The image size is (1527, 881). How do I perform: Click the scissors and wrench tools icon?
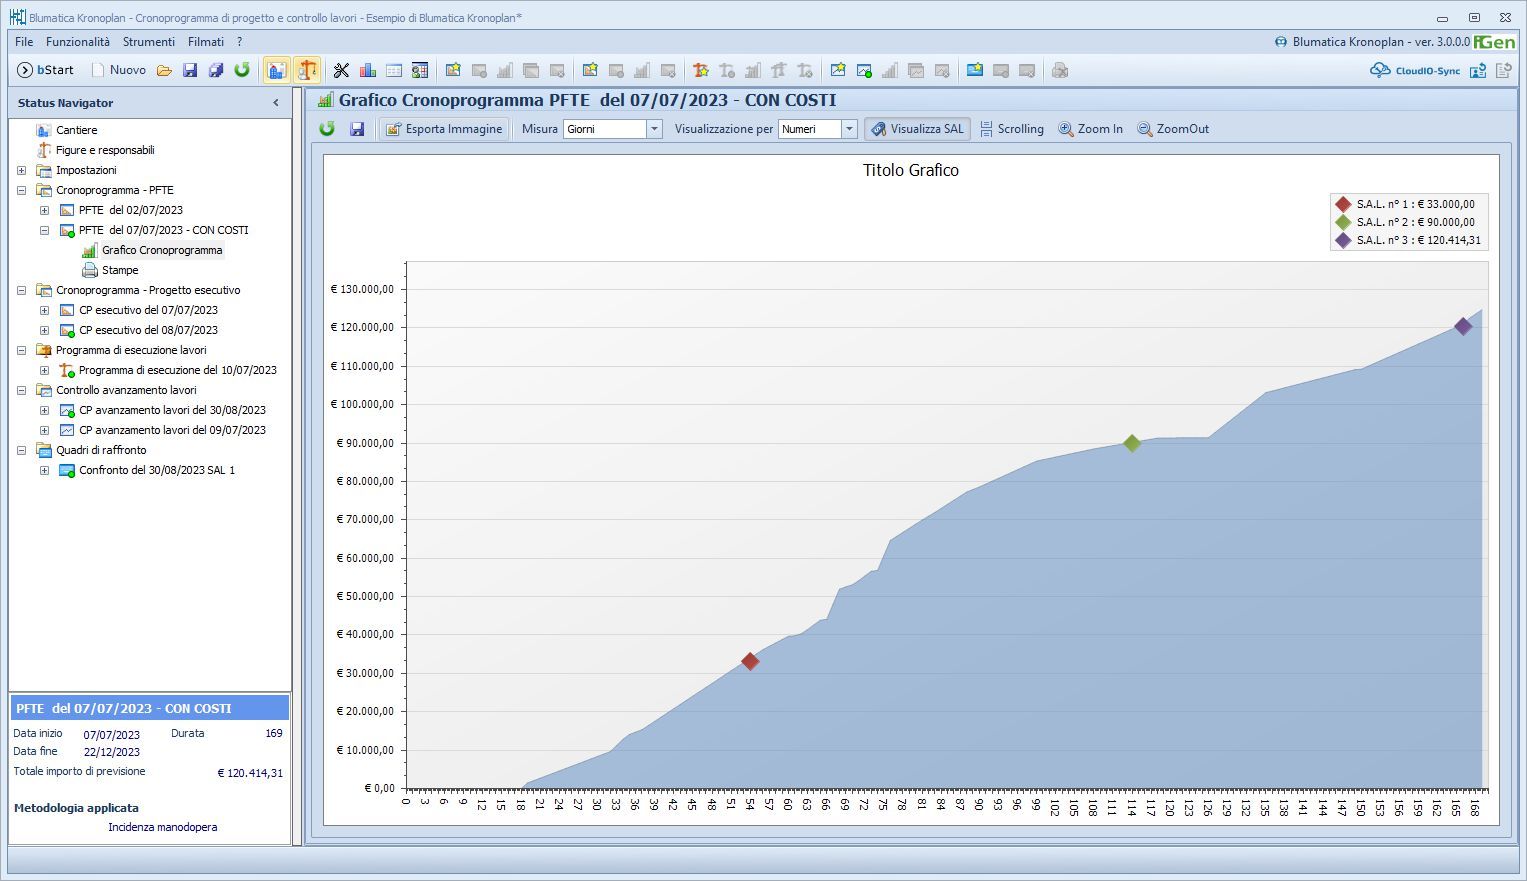click(342, 70)
